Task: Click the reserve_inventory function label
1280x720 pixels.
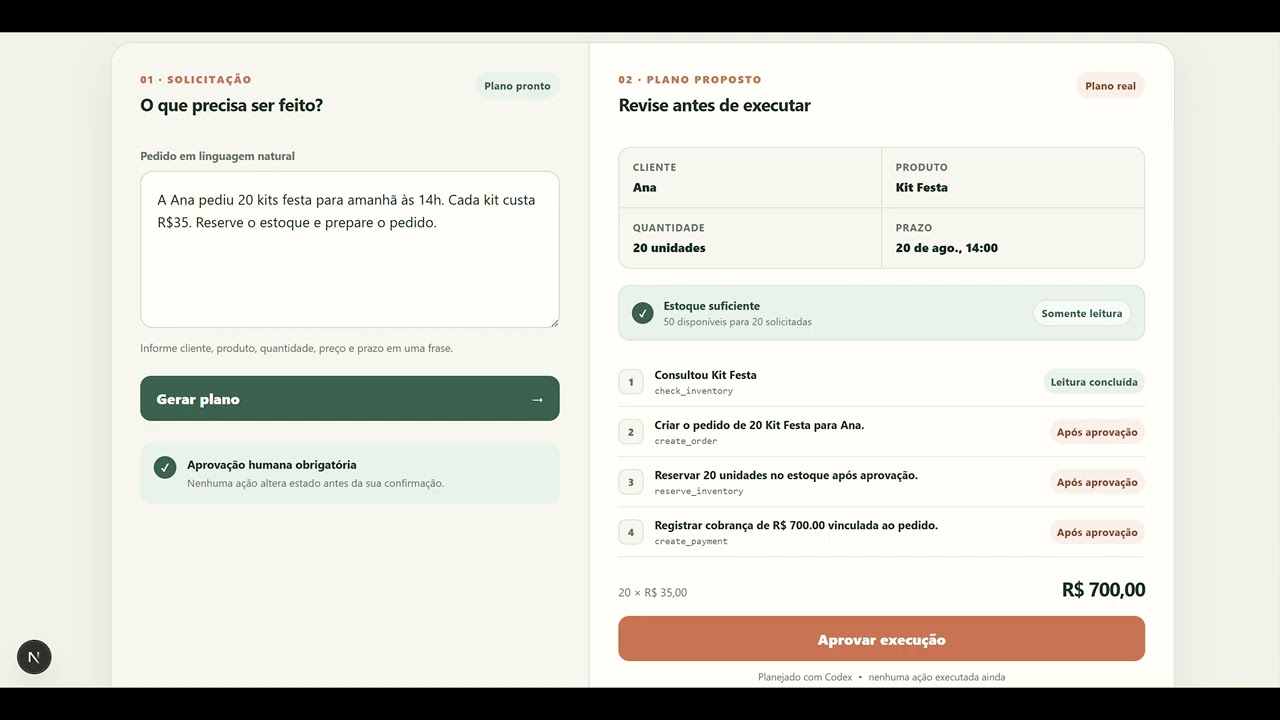Action: (x=699, y=491)
